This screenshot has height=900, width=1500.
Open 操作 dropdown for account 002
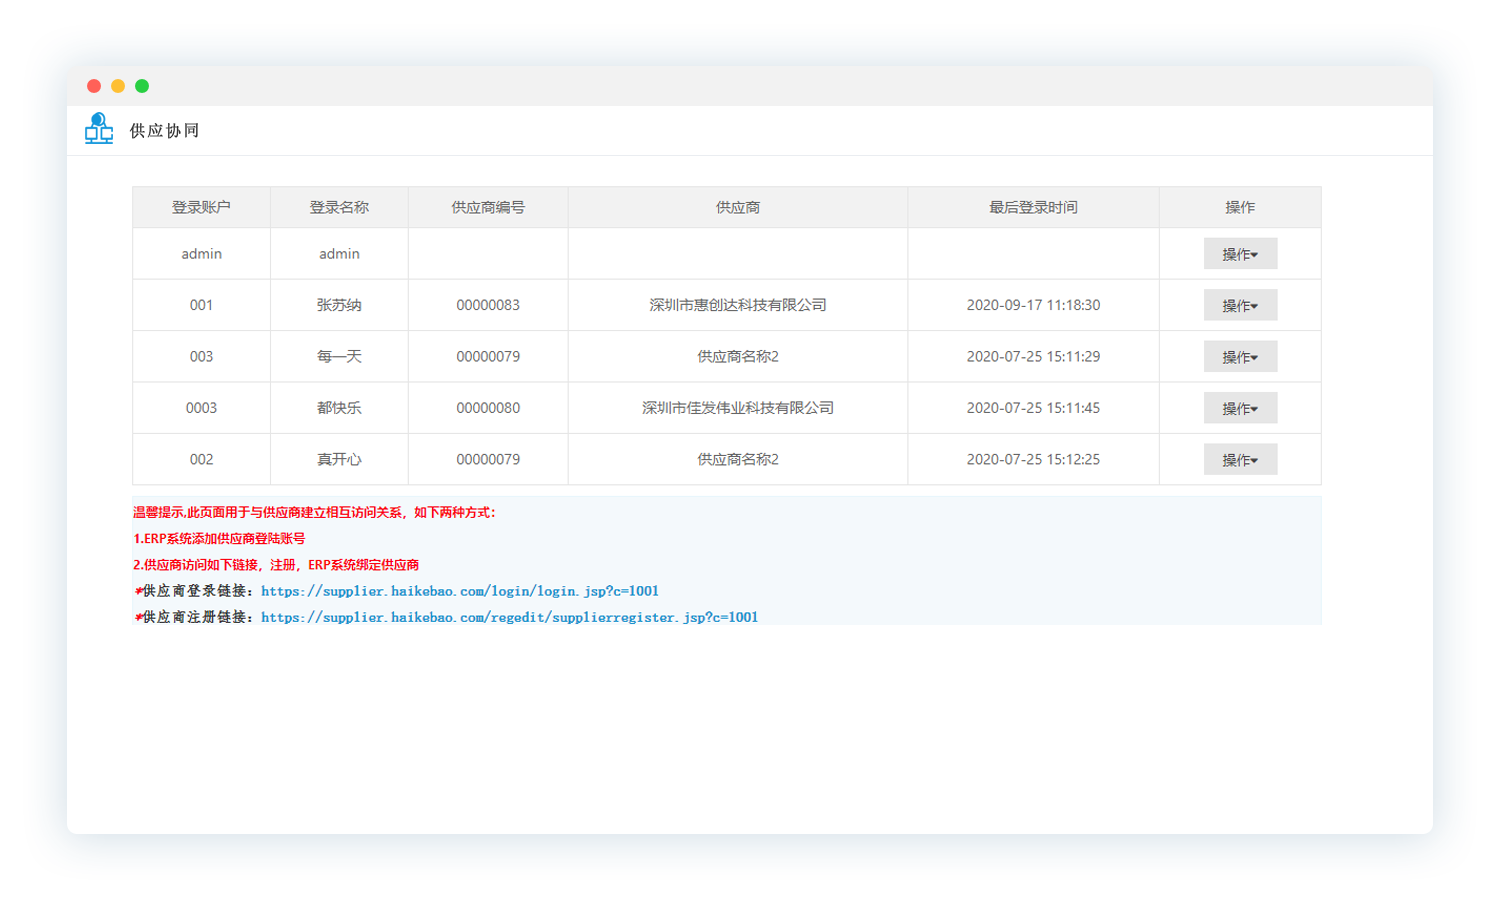tap(1240, 460)
